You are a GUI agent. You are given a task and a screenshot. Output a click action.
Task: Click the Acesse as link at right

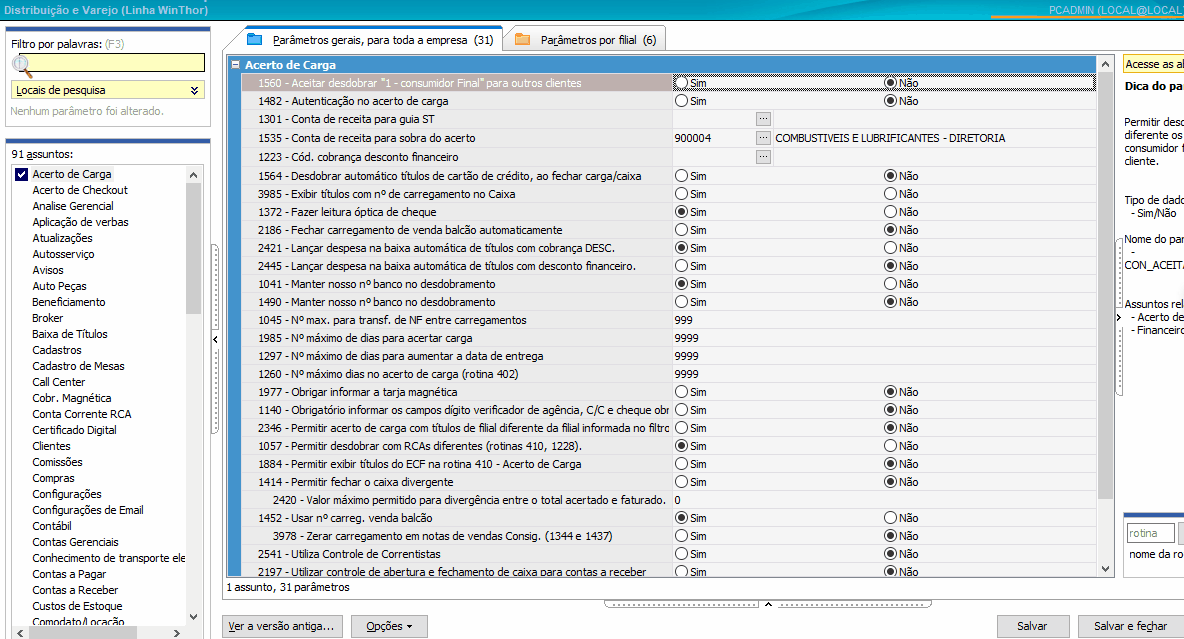[1154, 64]
